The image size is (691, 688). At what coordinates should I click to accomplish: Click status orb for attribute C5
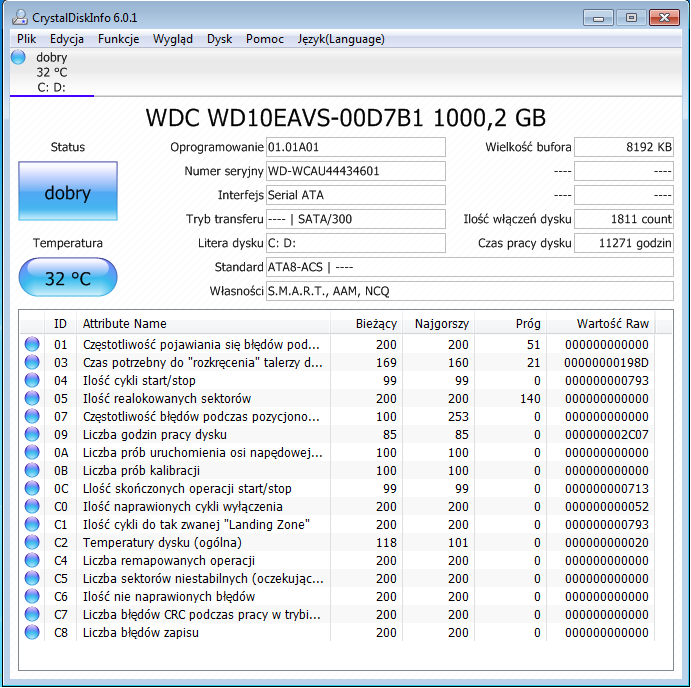(32, 578)
